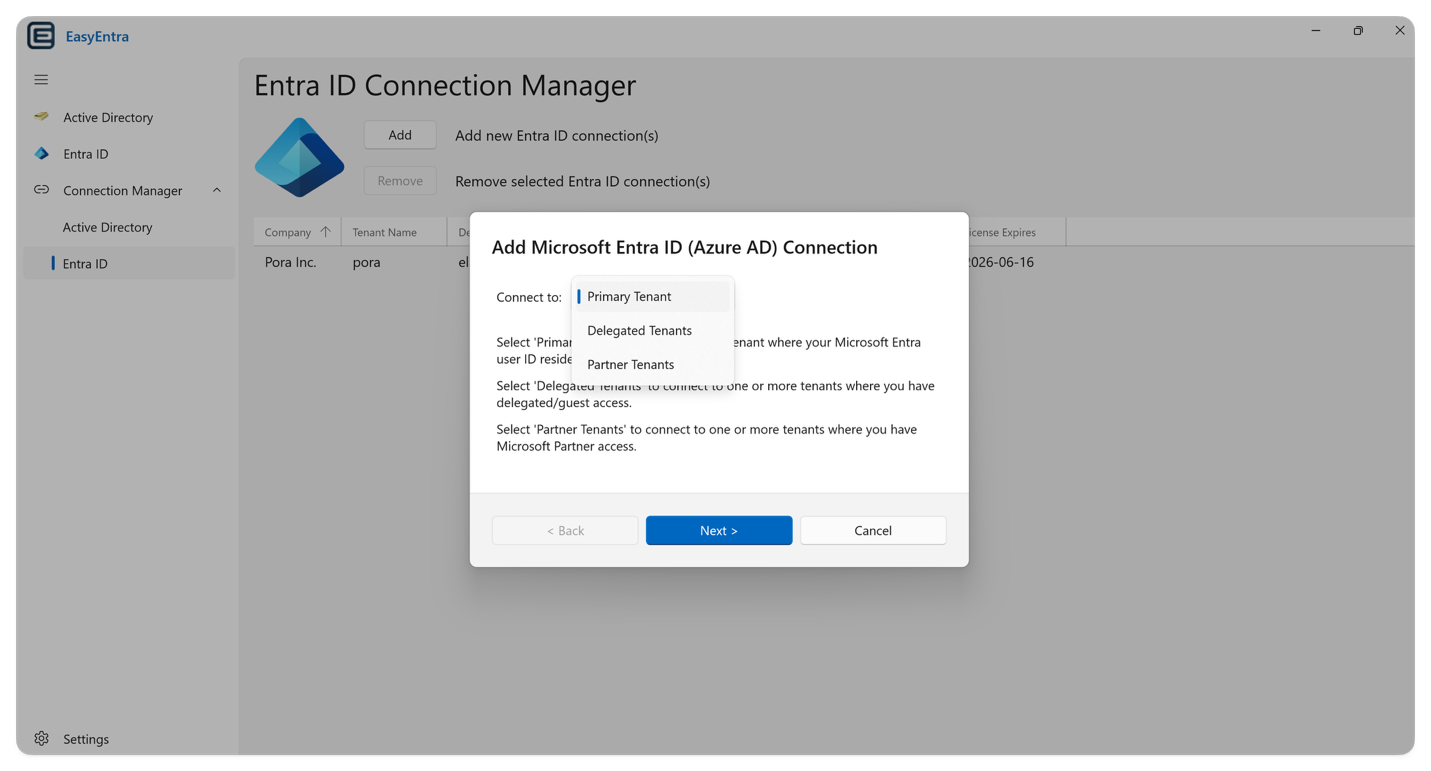Click the Next > button
The height and width of the screenshot is (771, 1431).
(719, 530)
